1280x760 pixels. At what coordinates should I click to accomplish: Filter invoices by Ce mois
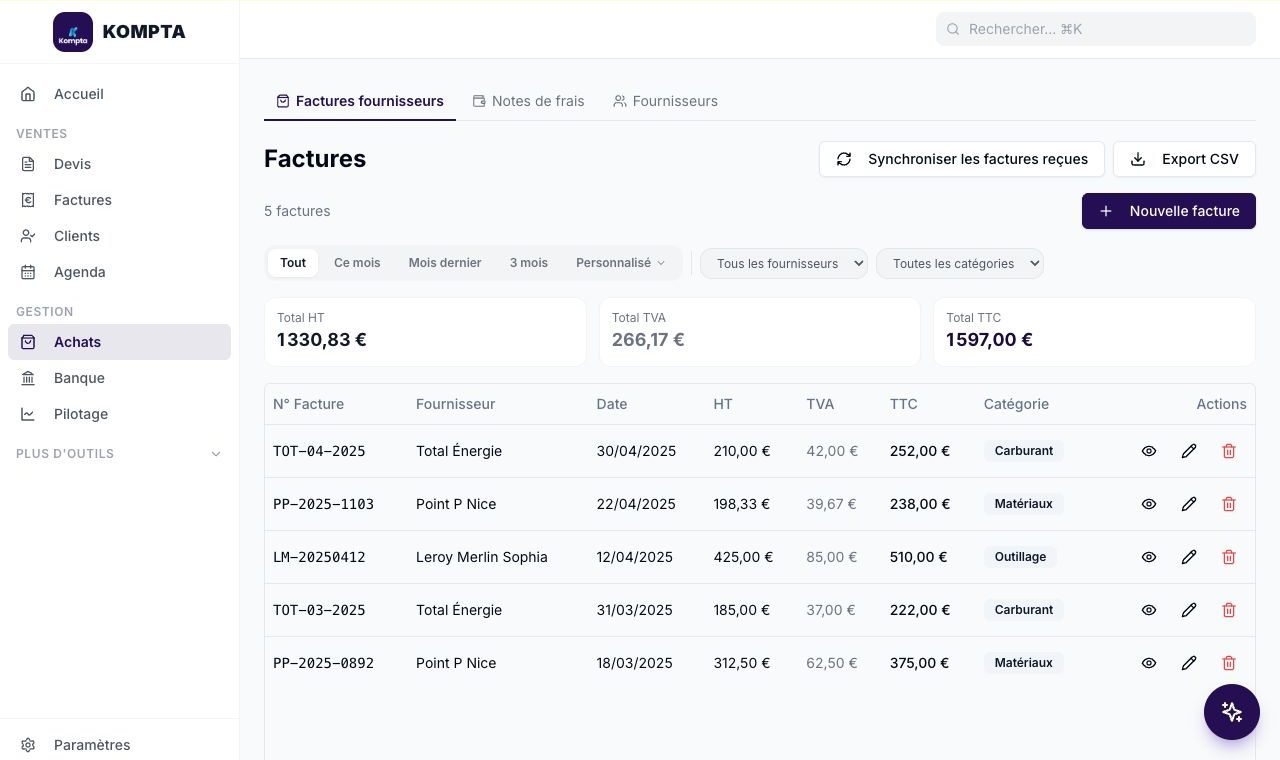tap(357, 263)
